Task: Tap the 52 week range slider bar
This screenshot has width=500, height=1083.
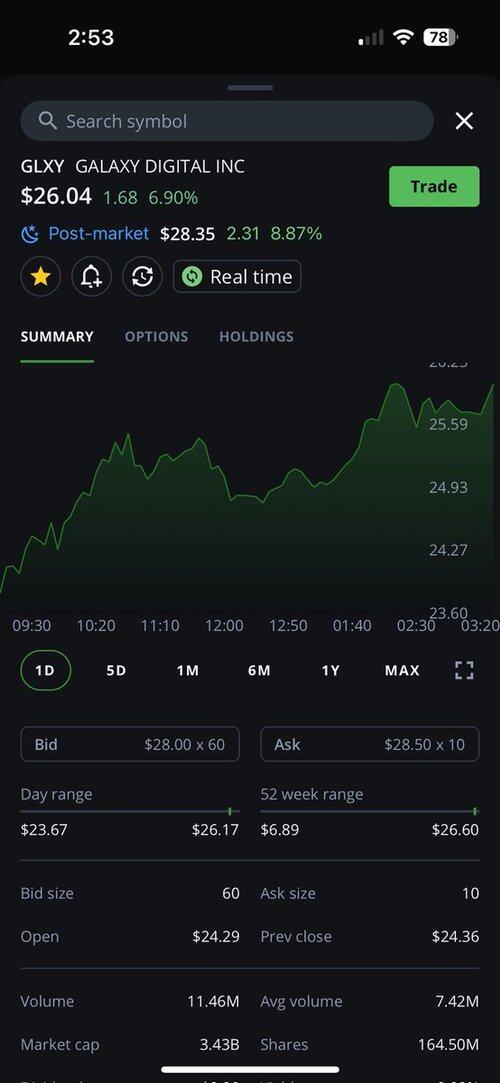Action: coord(369,811)
